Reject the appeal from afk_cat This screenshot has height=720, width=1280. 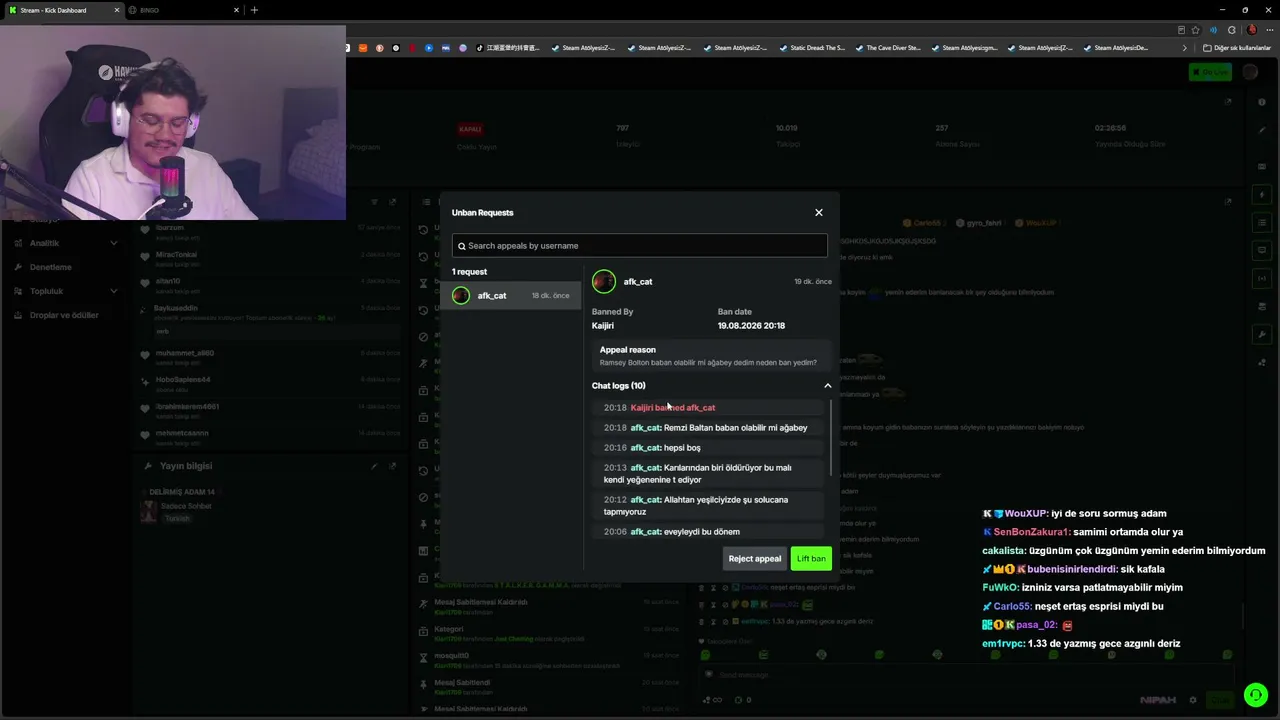[755, 559]
